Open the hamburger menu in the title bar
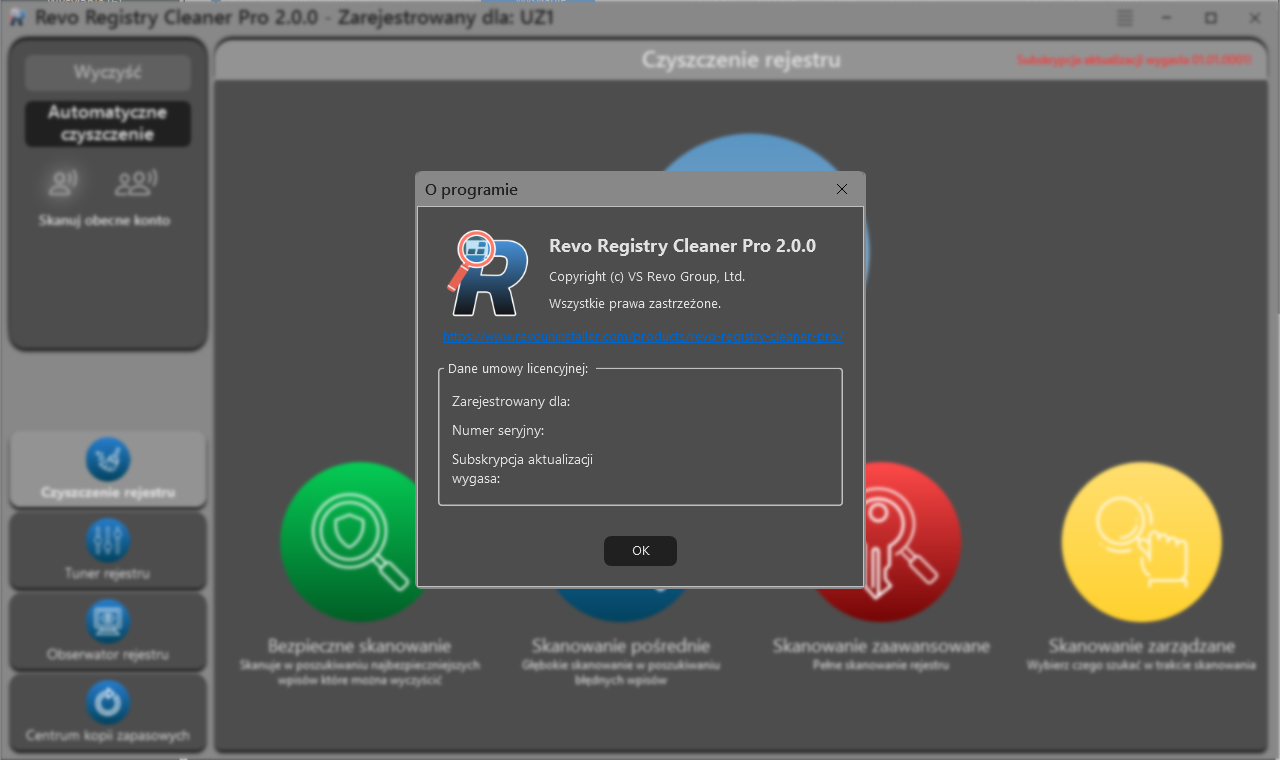This screenshot has height=760, width=1280. coord(1125,18)
